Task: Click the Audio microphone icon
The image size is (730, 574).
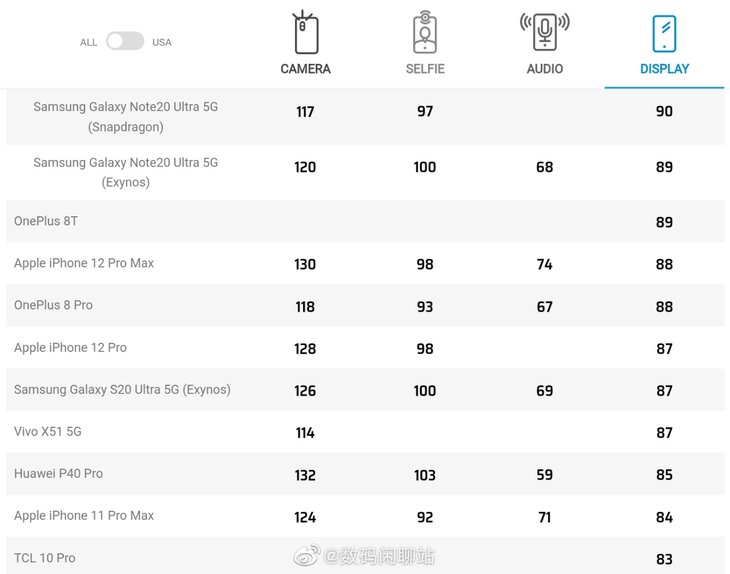Action: (x=545, y=32)
